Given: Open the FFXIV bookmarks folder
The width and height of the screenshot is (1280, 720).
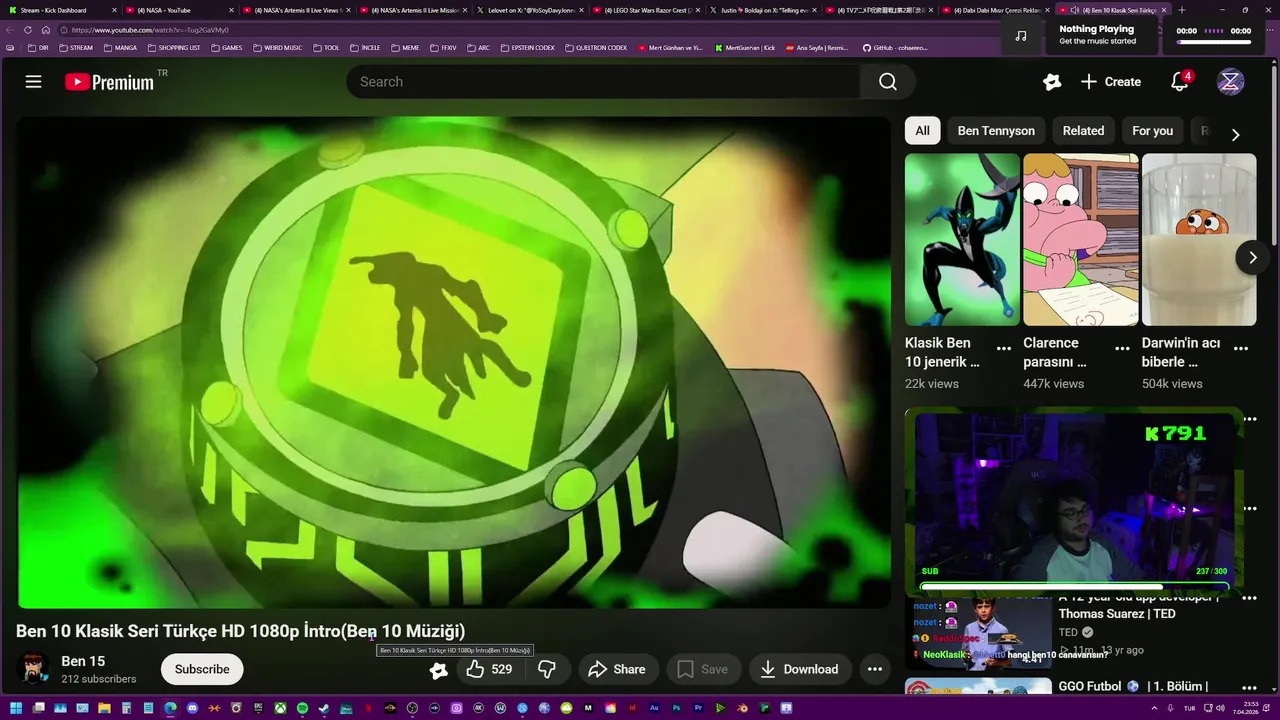Looking at the screenshot, I should (445, 48).
